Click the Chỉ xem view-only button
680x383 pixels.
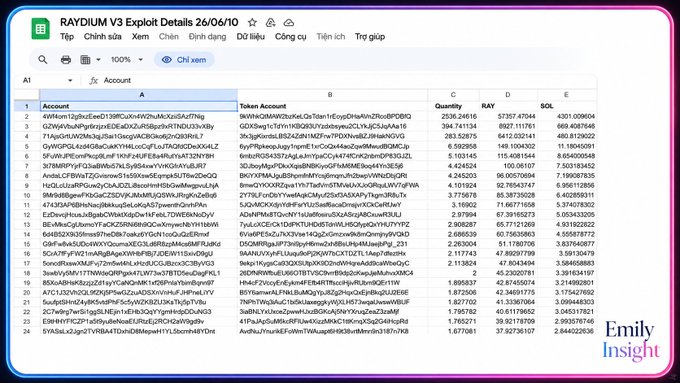pyautogui.click(x=184, y=60)
